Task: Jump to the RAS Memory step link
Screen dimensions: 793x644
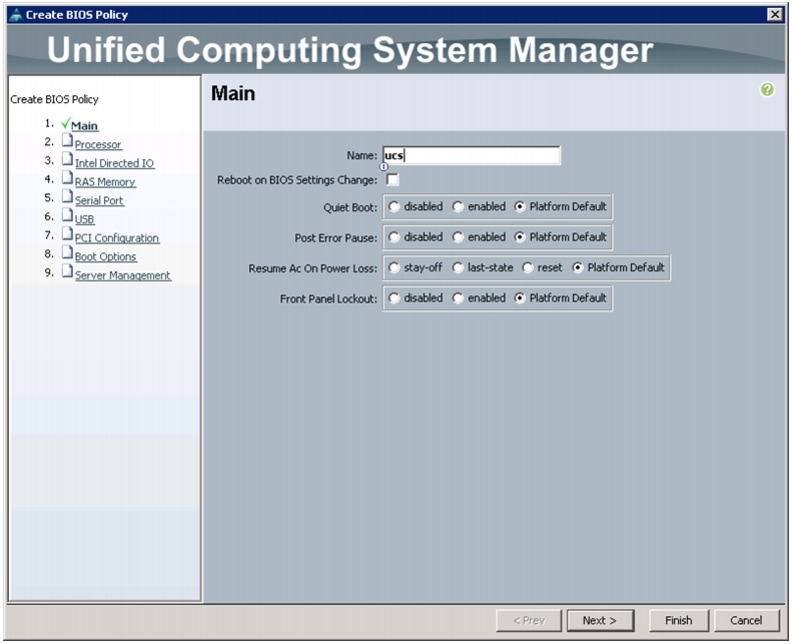Action: coord(105,182)
